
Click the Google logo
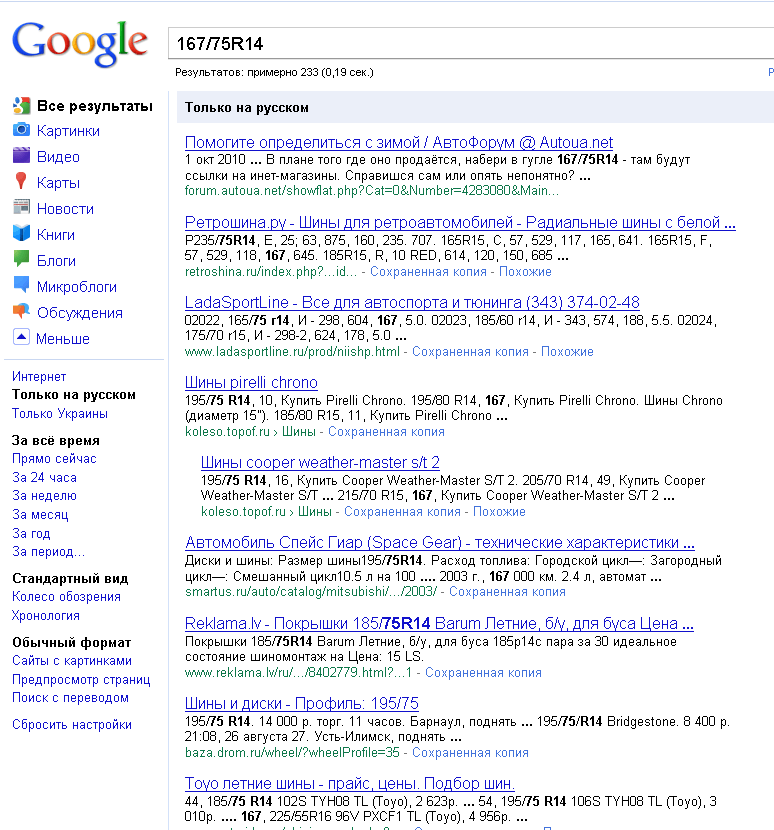(80, 44)
